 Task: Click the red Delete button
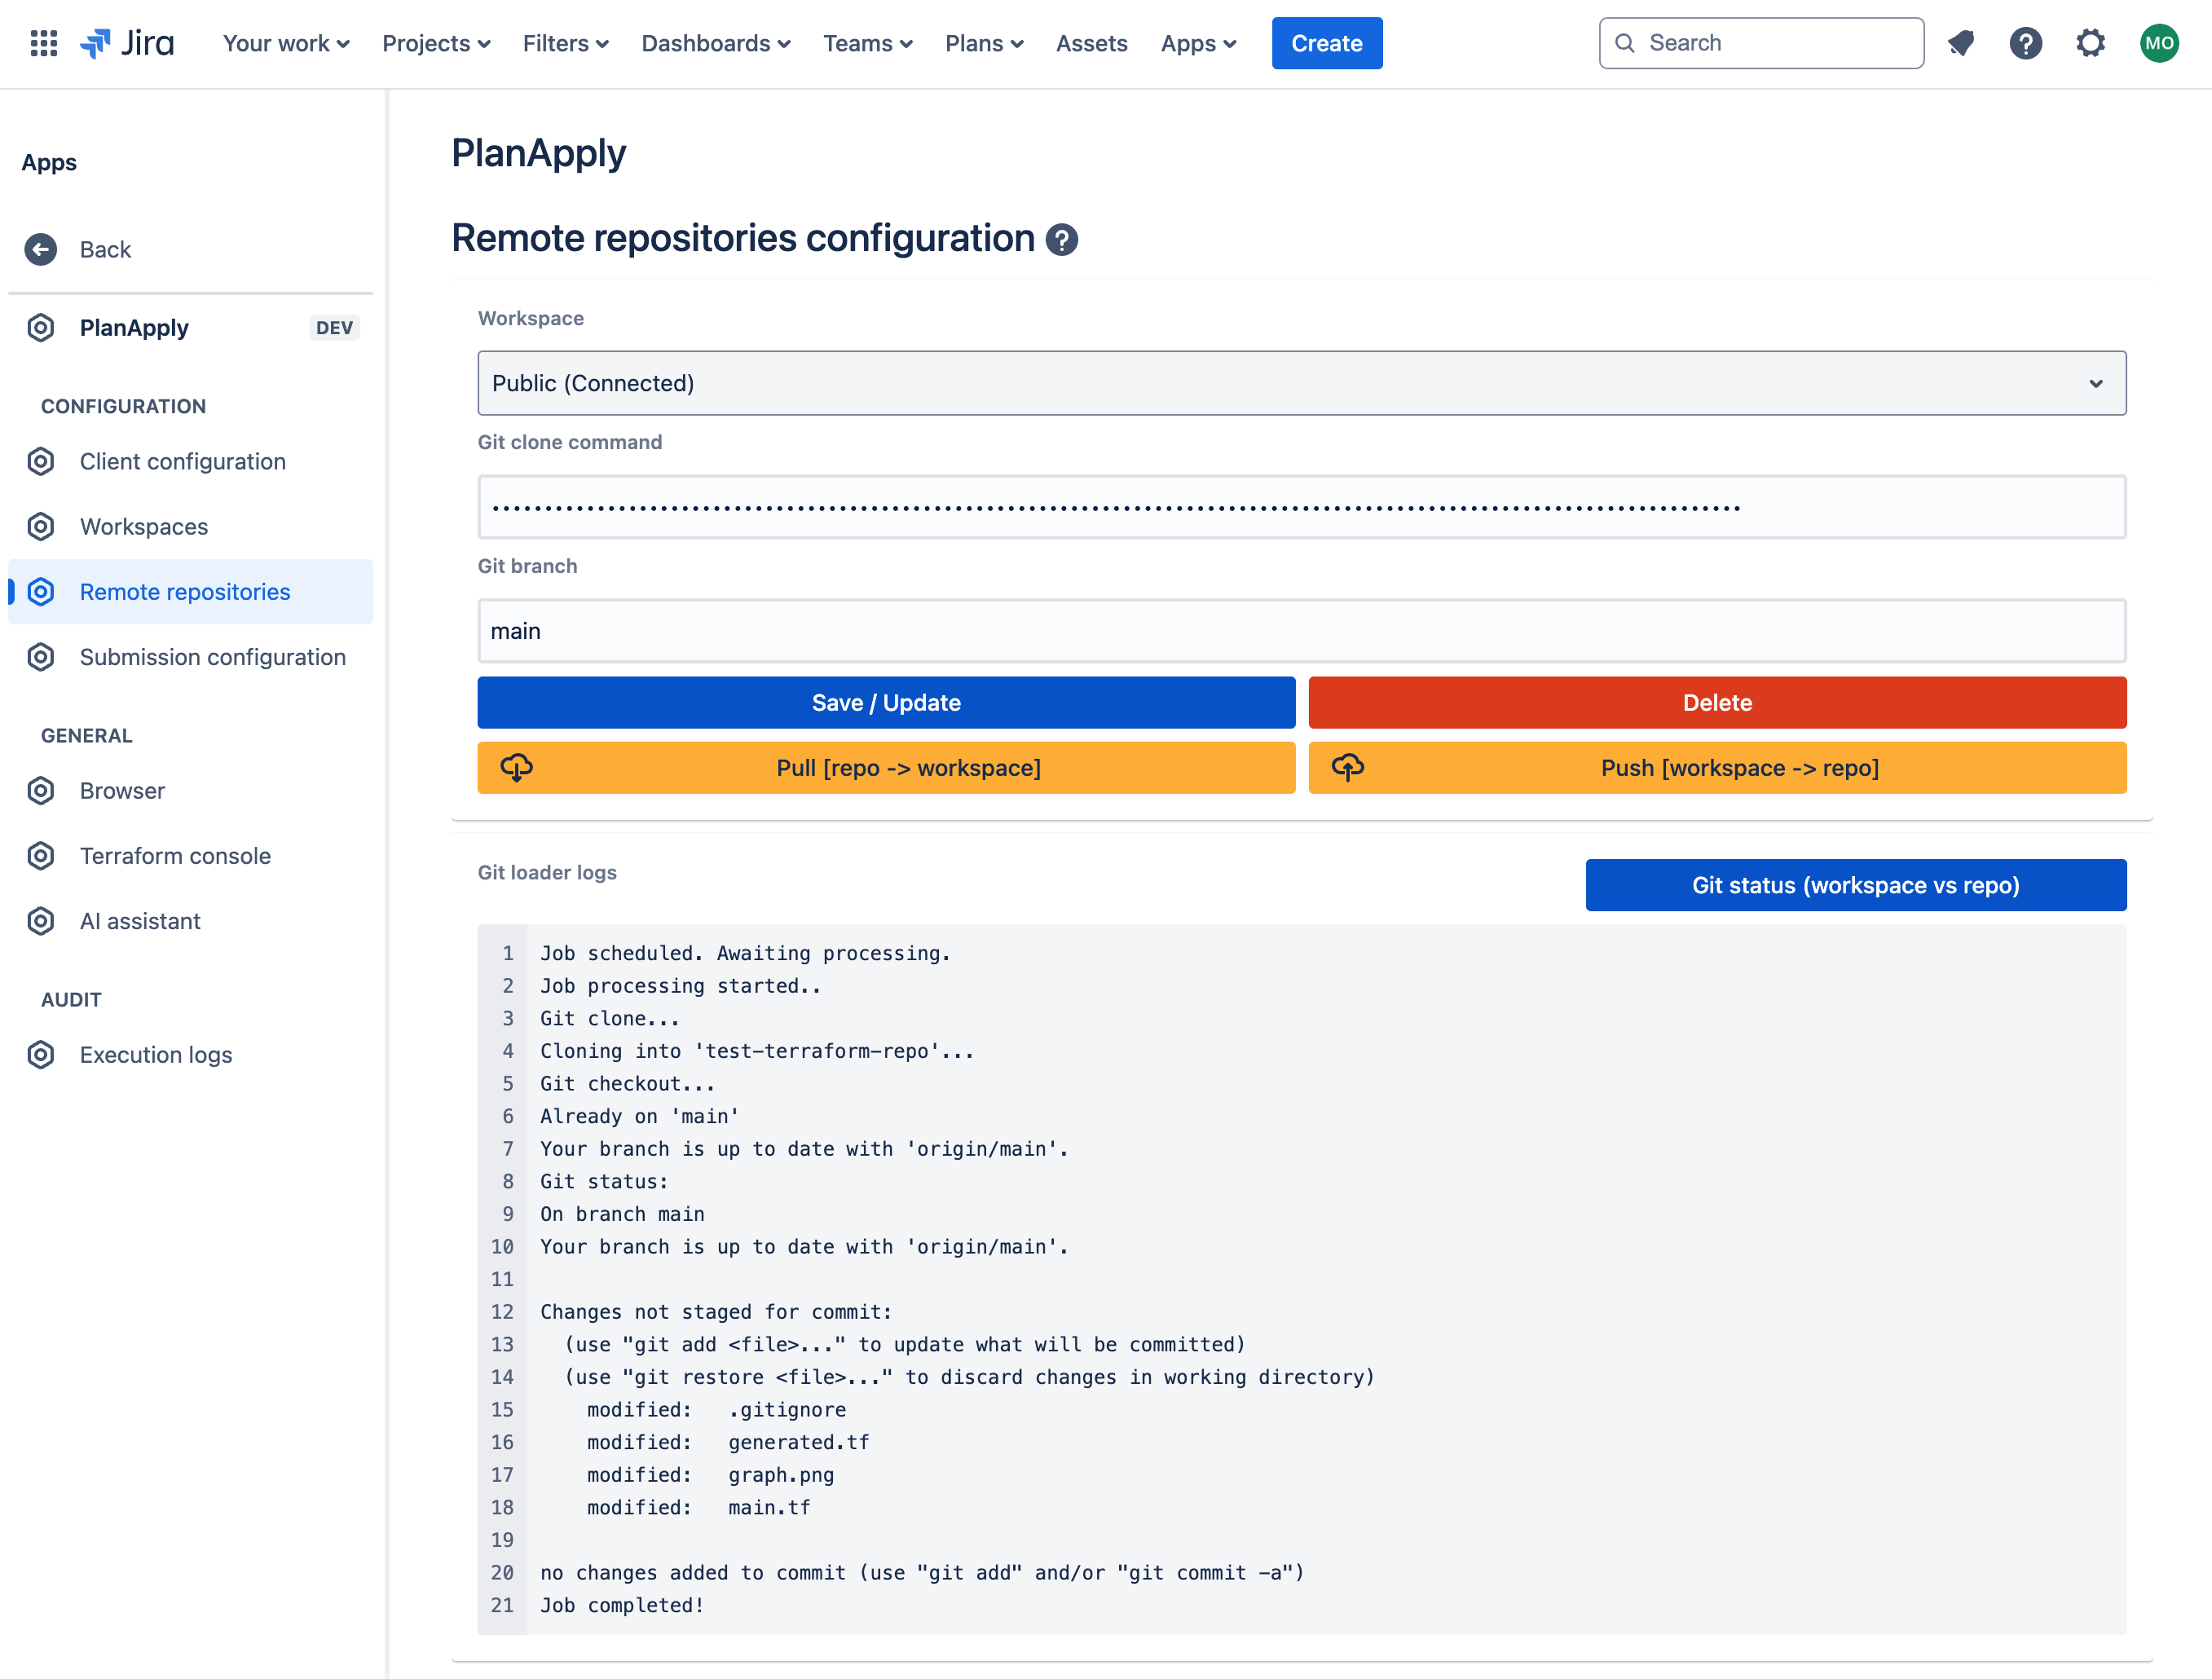1717,702
